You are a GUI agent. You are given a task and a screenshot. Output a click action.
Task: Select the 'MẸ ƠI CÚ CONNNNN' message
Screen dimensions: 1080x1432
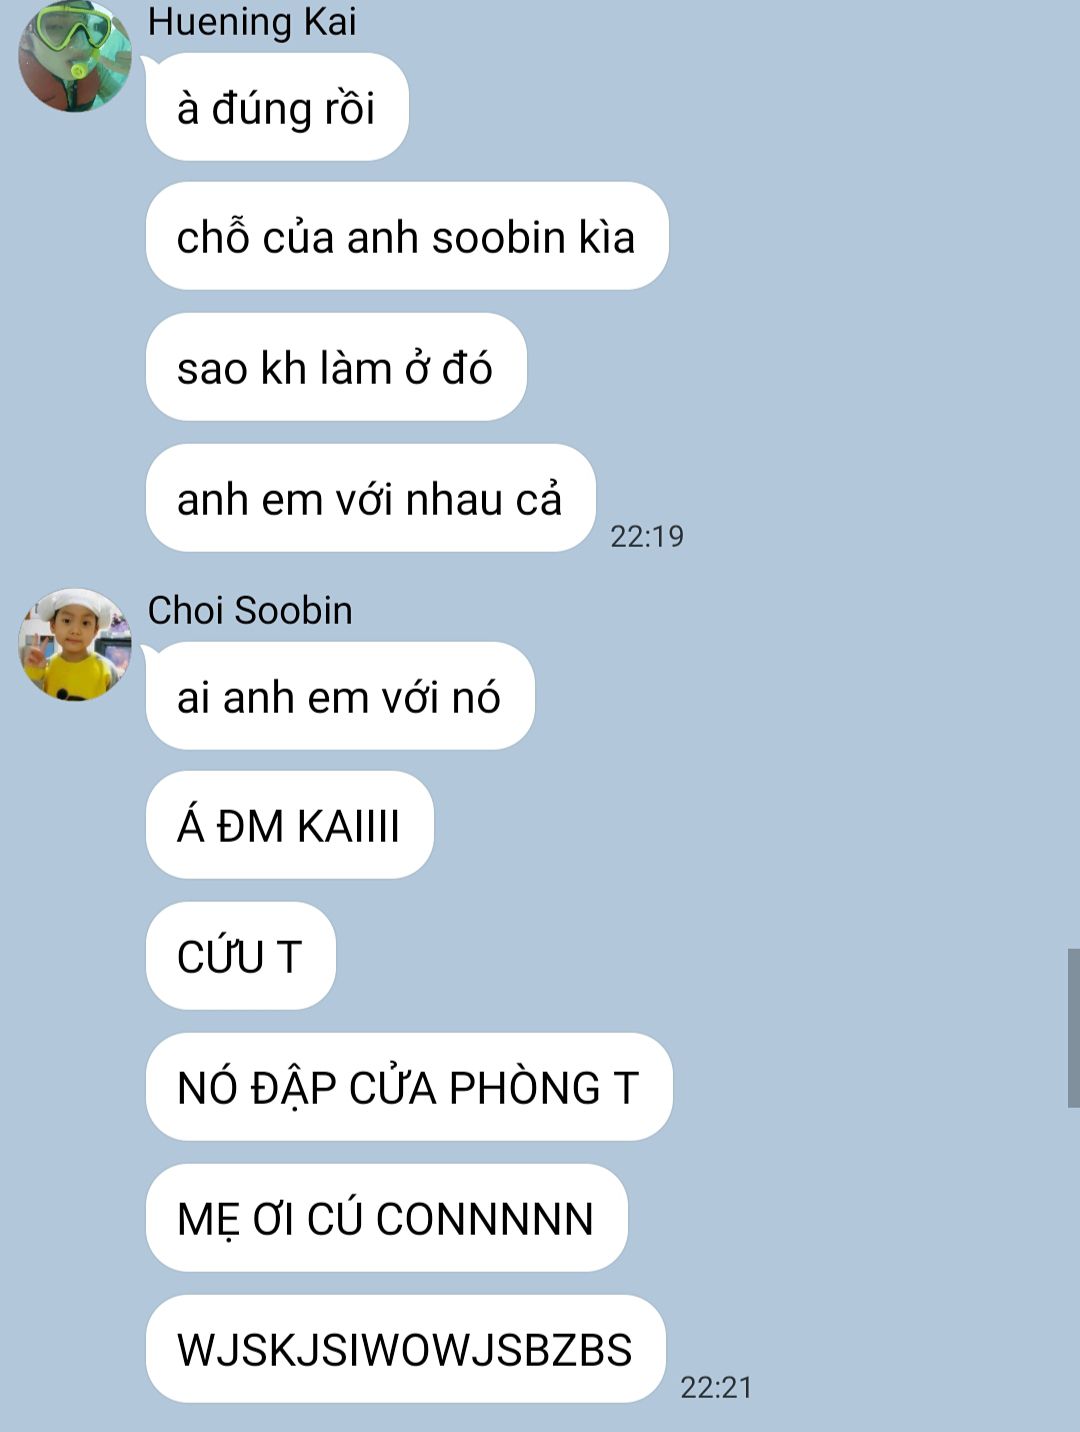pos(387,1218)
